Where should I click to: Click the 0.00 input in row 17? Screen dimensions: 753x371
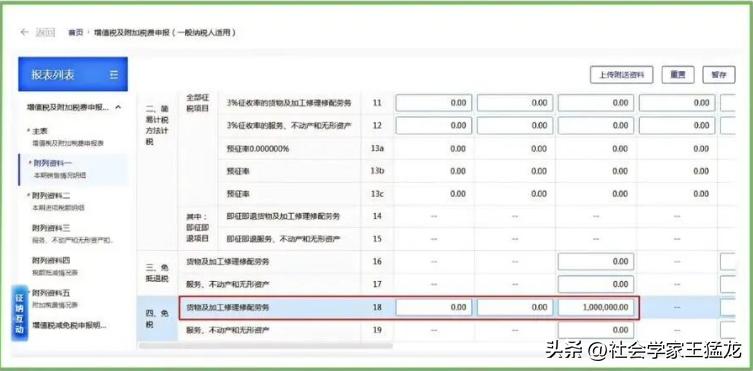pyautogui.click(x=596, y=284)
